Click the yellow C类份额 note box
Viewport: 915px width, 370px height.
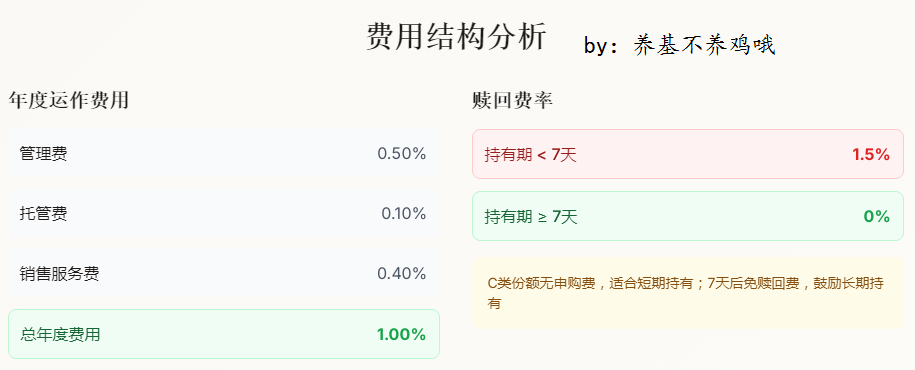(x=687, y=294)
